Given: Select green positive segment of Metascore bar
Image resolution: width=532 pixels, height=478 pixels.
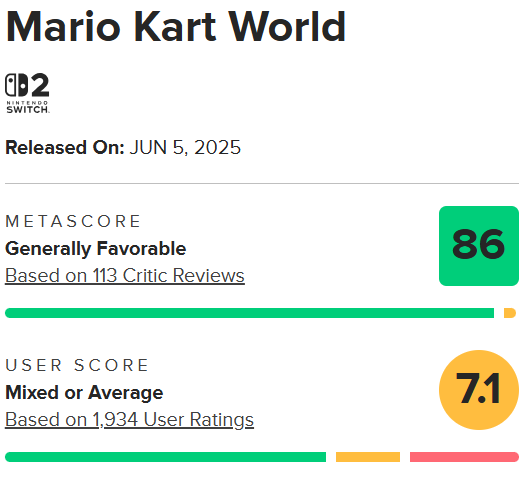Looking at the screenshot, I should click(249, 313).
